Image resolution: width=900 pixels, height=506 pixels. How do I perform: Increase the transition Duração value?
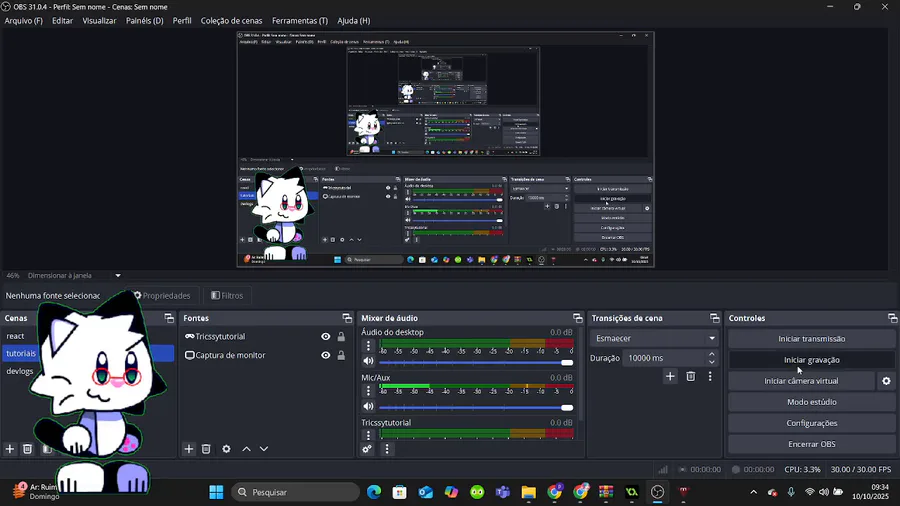(x=712, y=354)
